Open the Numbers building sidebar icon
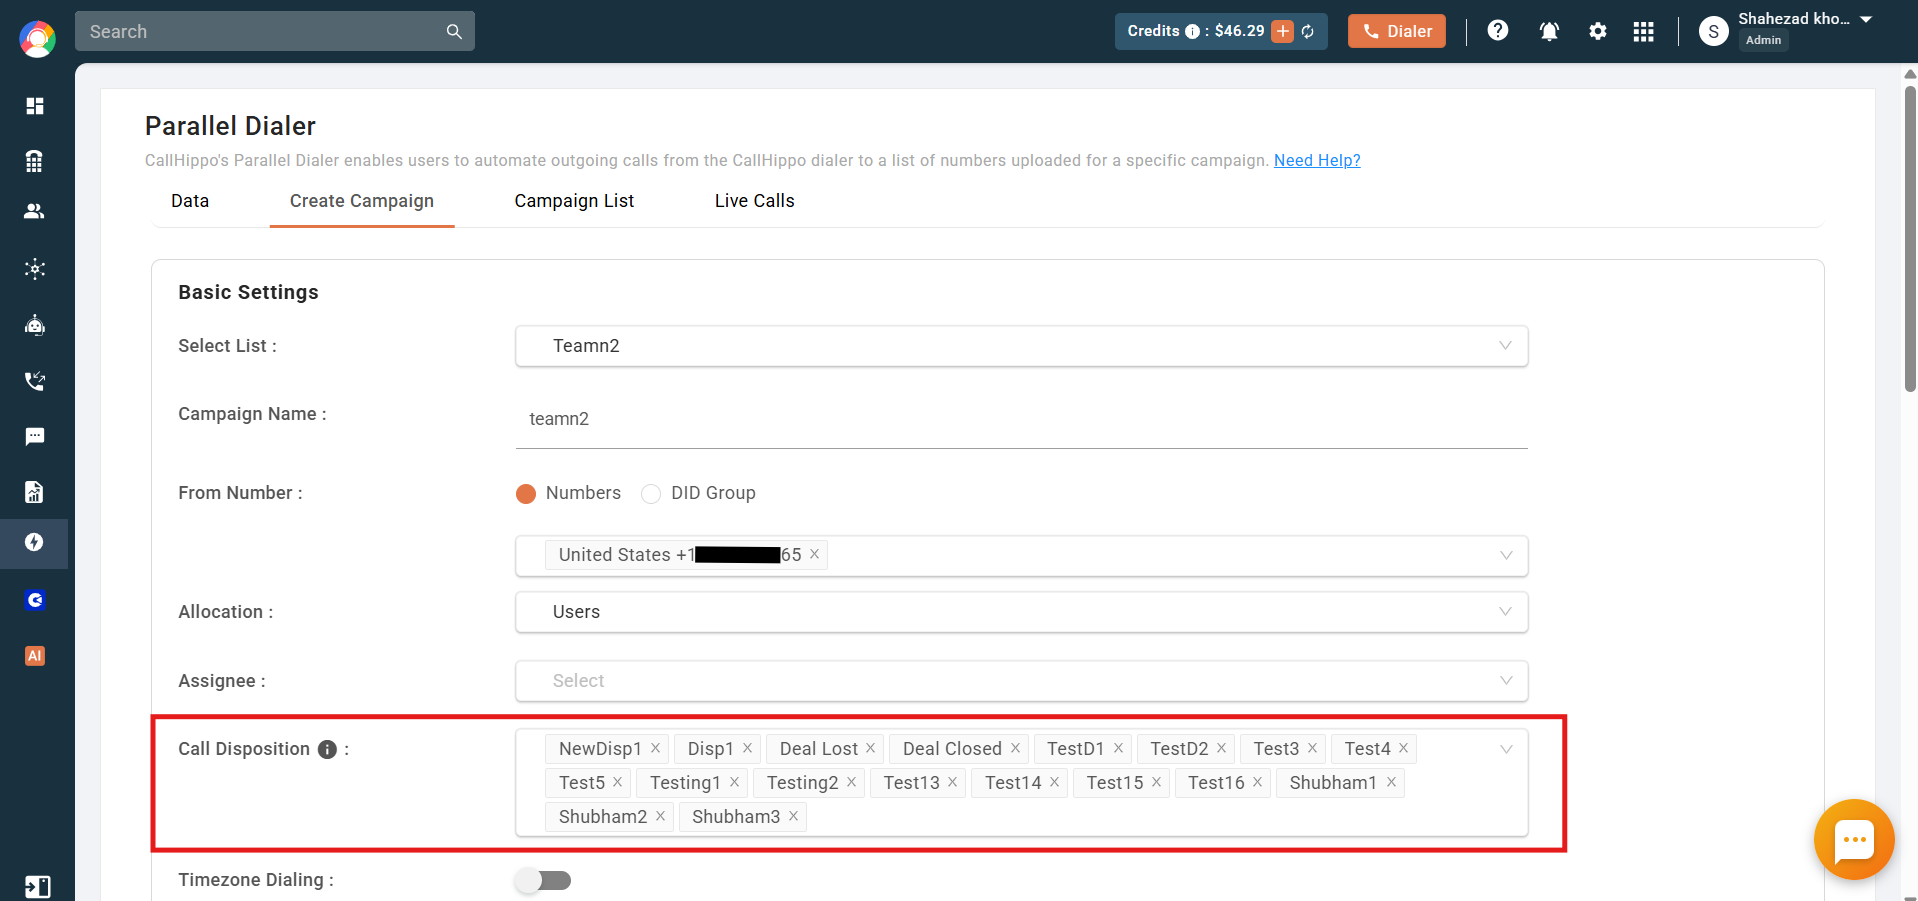Image resolution: width=1918 pixels, height=901 pixels. pyautogui.click(x=35, y=161)
